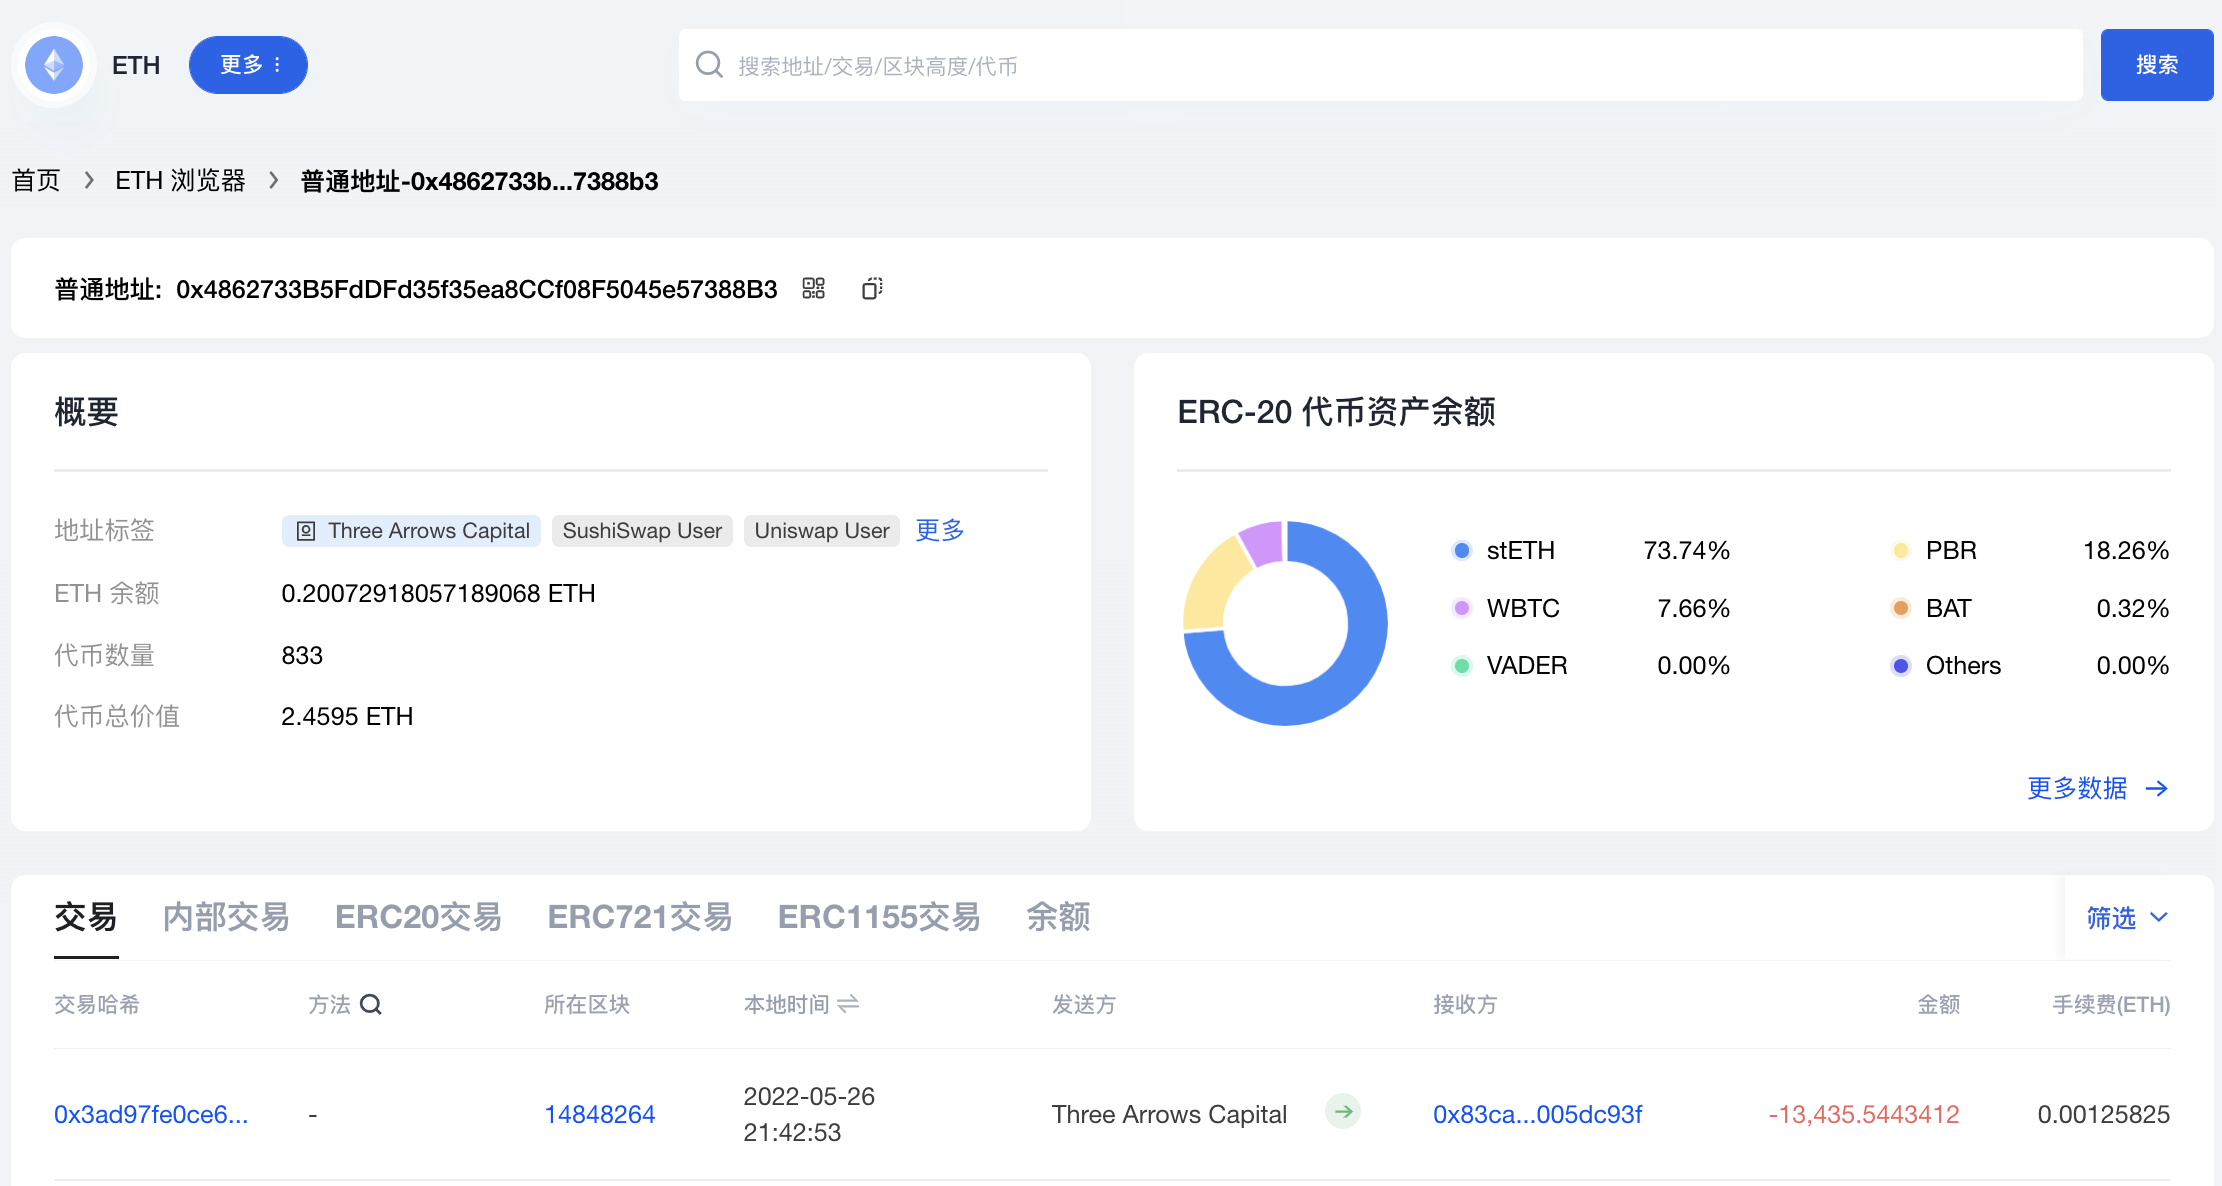Image resolution: width=2222 pixels, height=1186 pixels.
Task: Copy the address with copy icon
Action: 872,289
